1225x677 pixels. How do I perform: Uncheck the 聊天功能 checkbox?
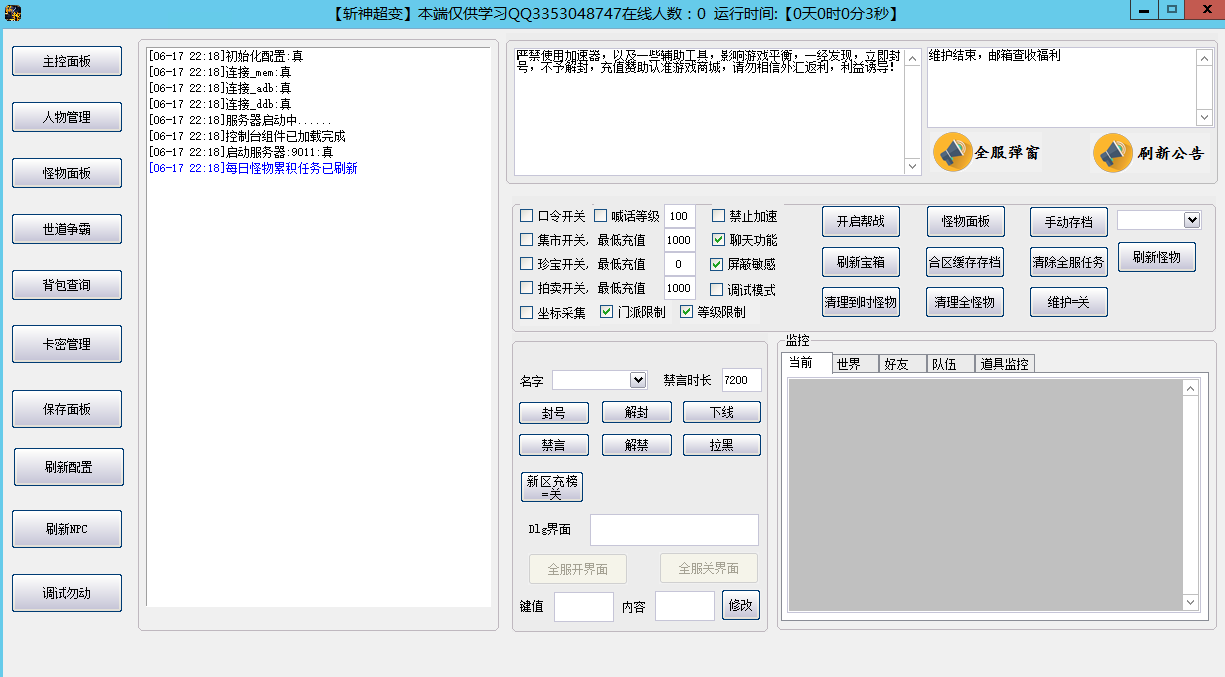click(719, 240)
